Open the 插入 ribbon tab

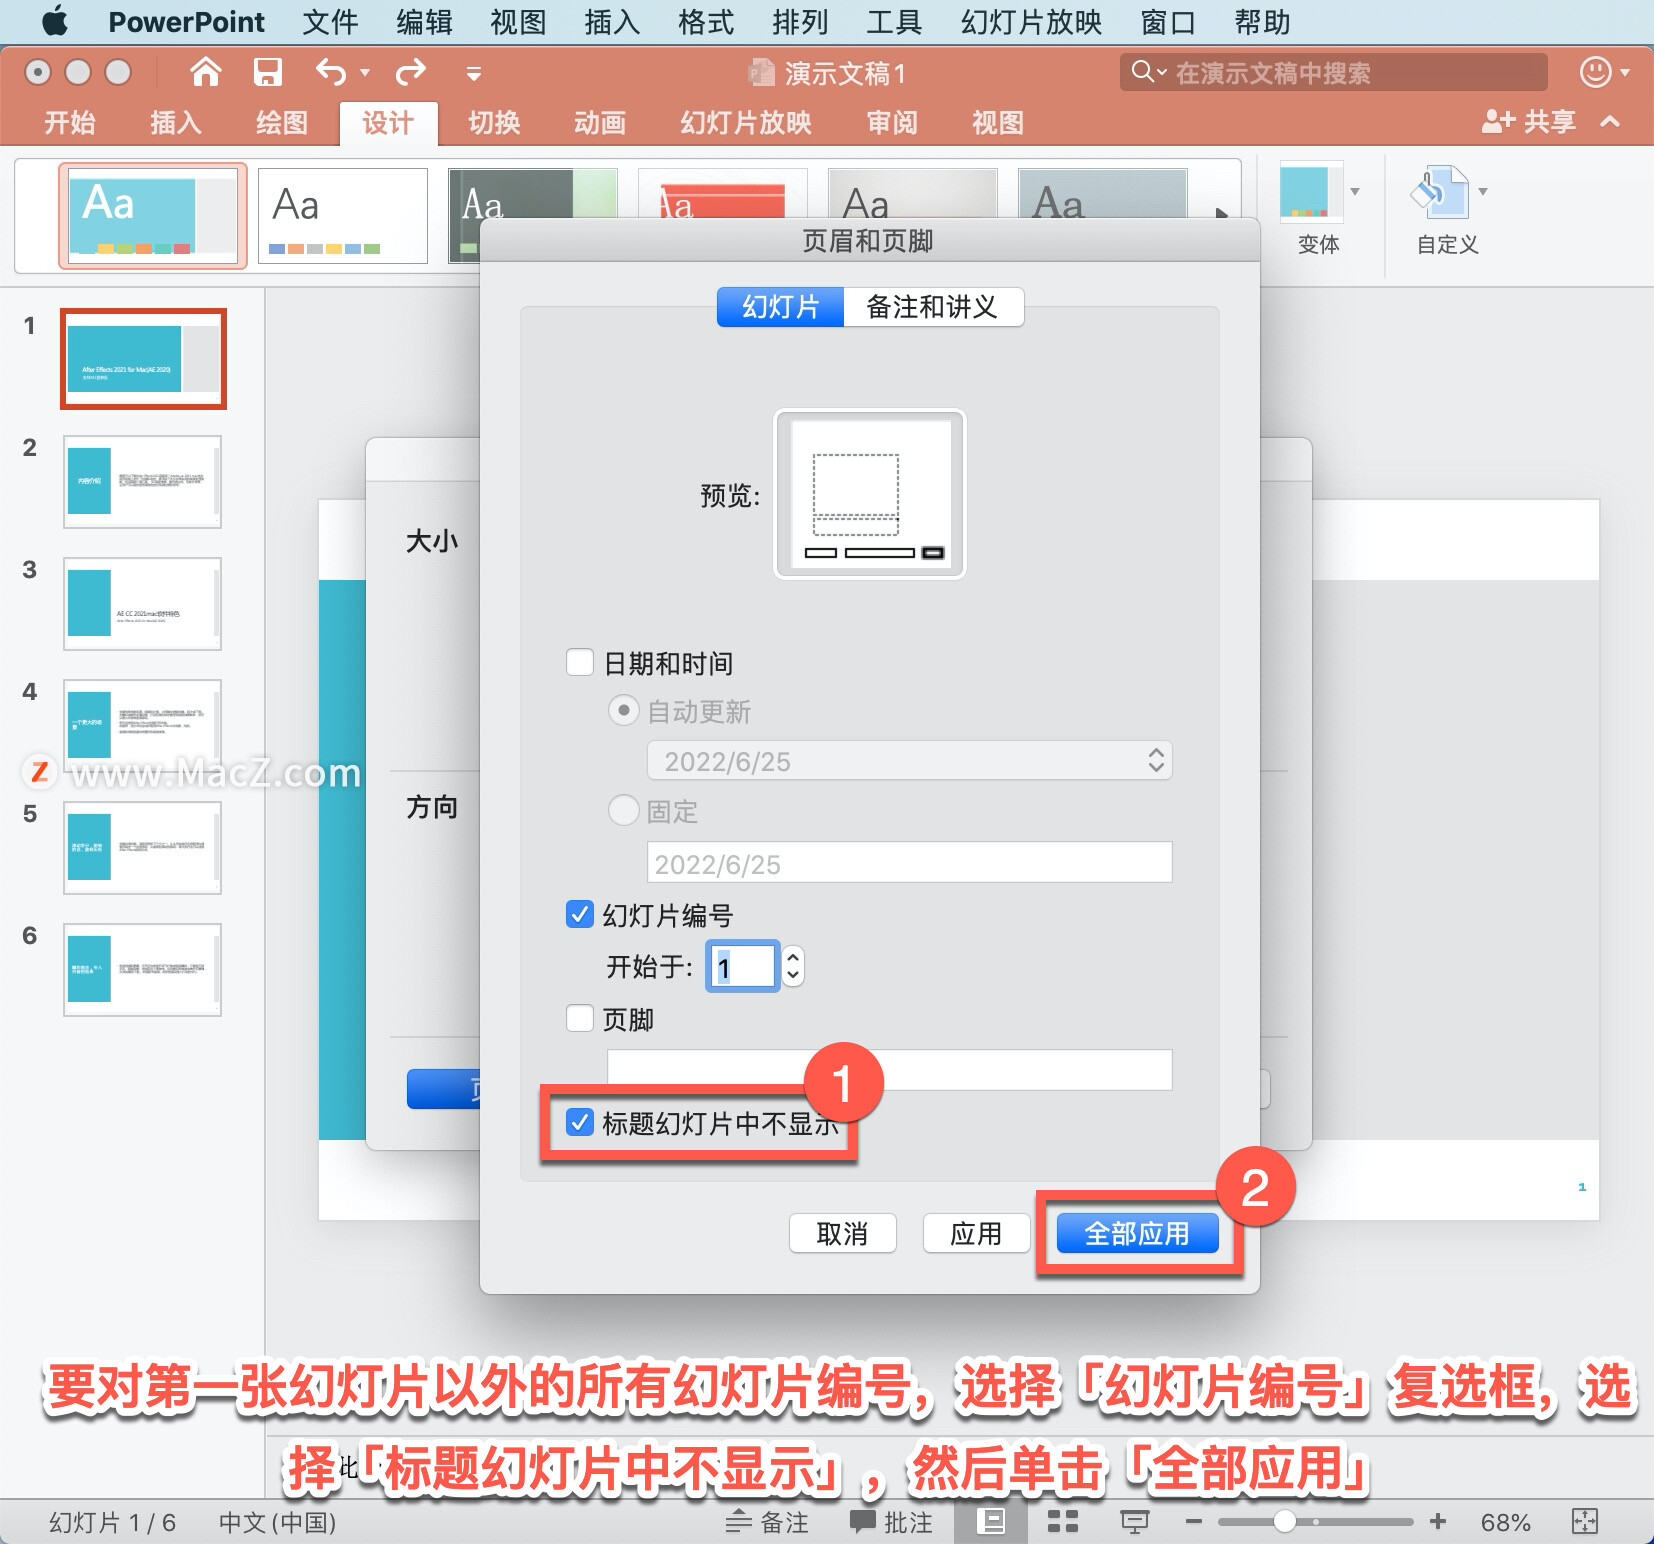tap(176, 123)
